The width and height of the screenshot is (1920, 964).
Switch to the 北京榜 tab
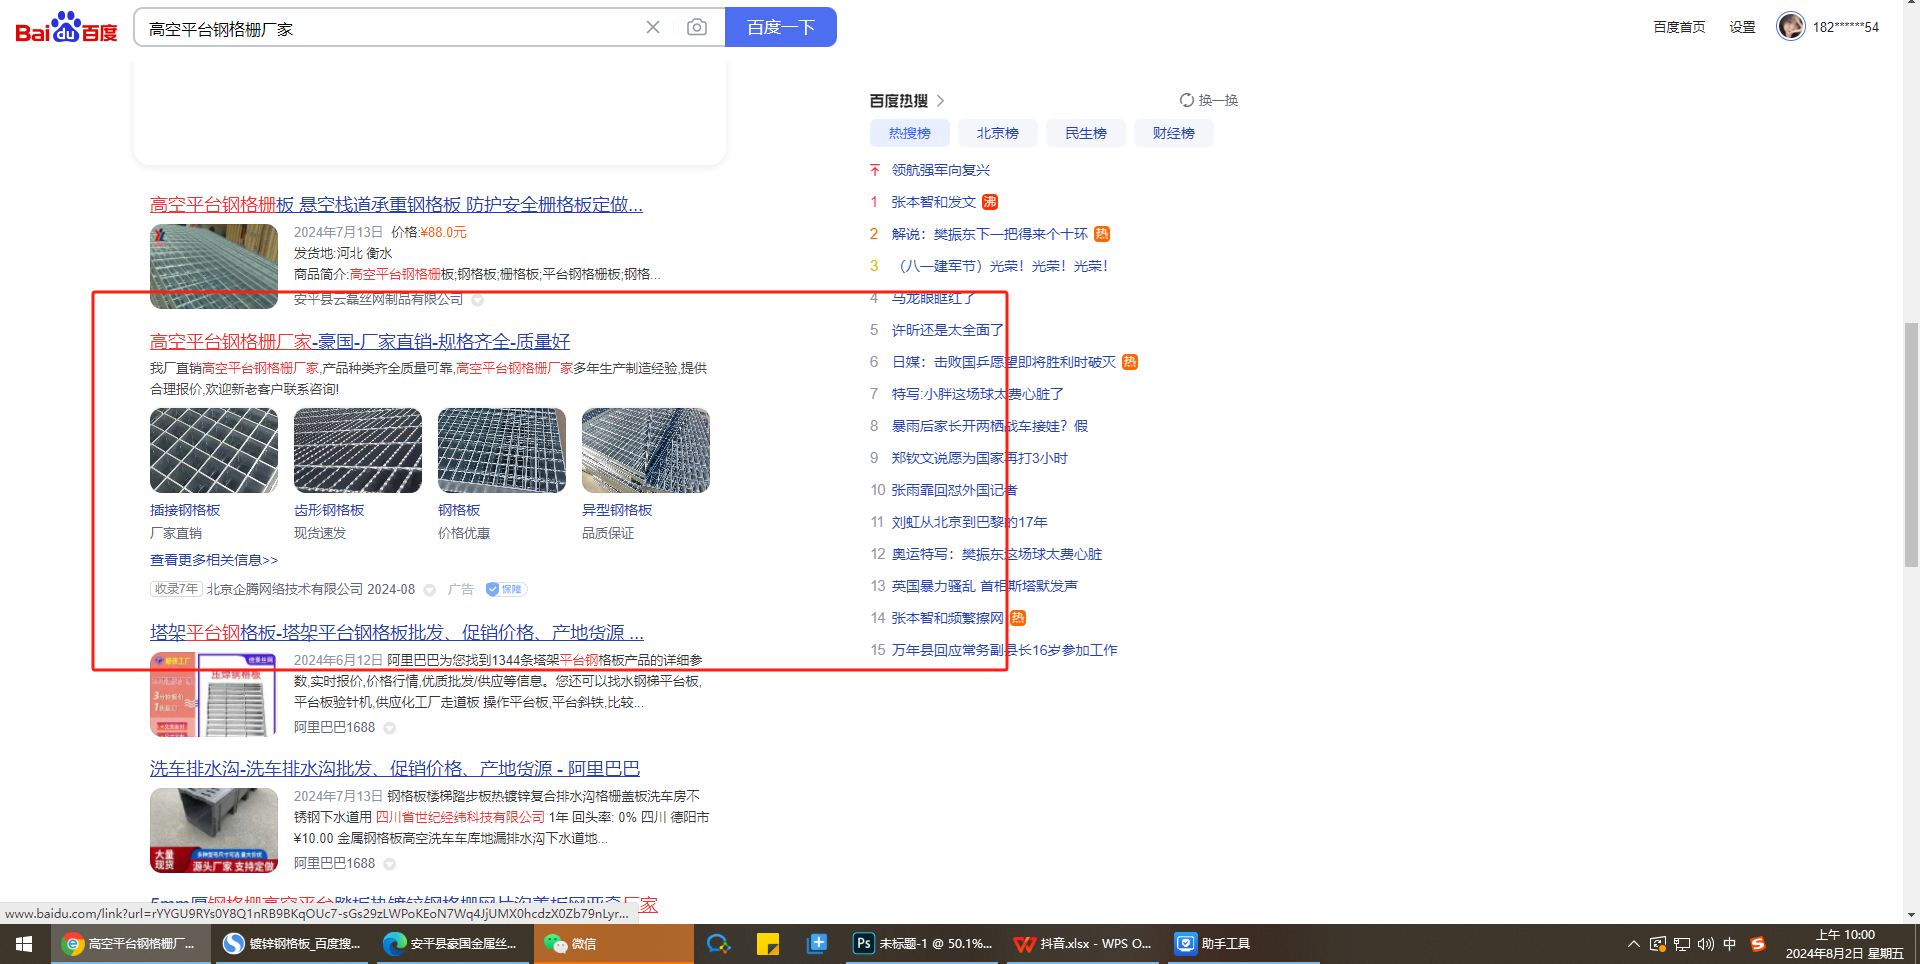tap(997, 133)
